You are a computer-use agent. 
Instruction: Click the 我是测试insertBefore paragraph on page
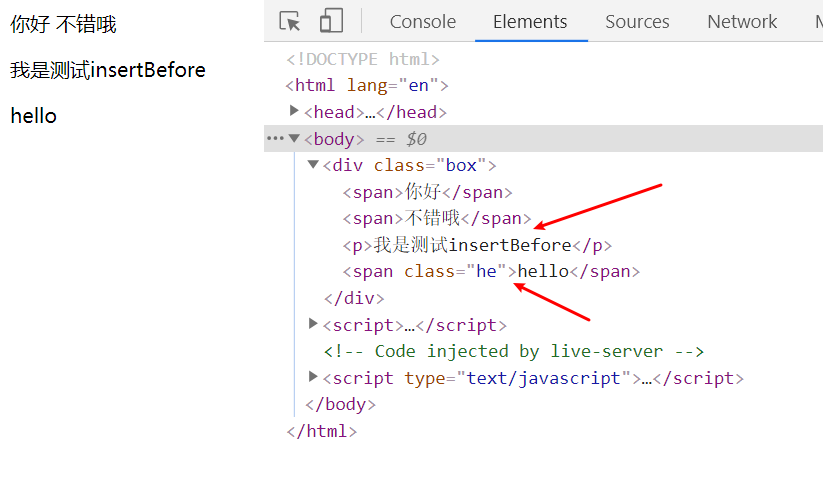pyautogui.click(x=108, y=70)
